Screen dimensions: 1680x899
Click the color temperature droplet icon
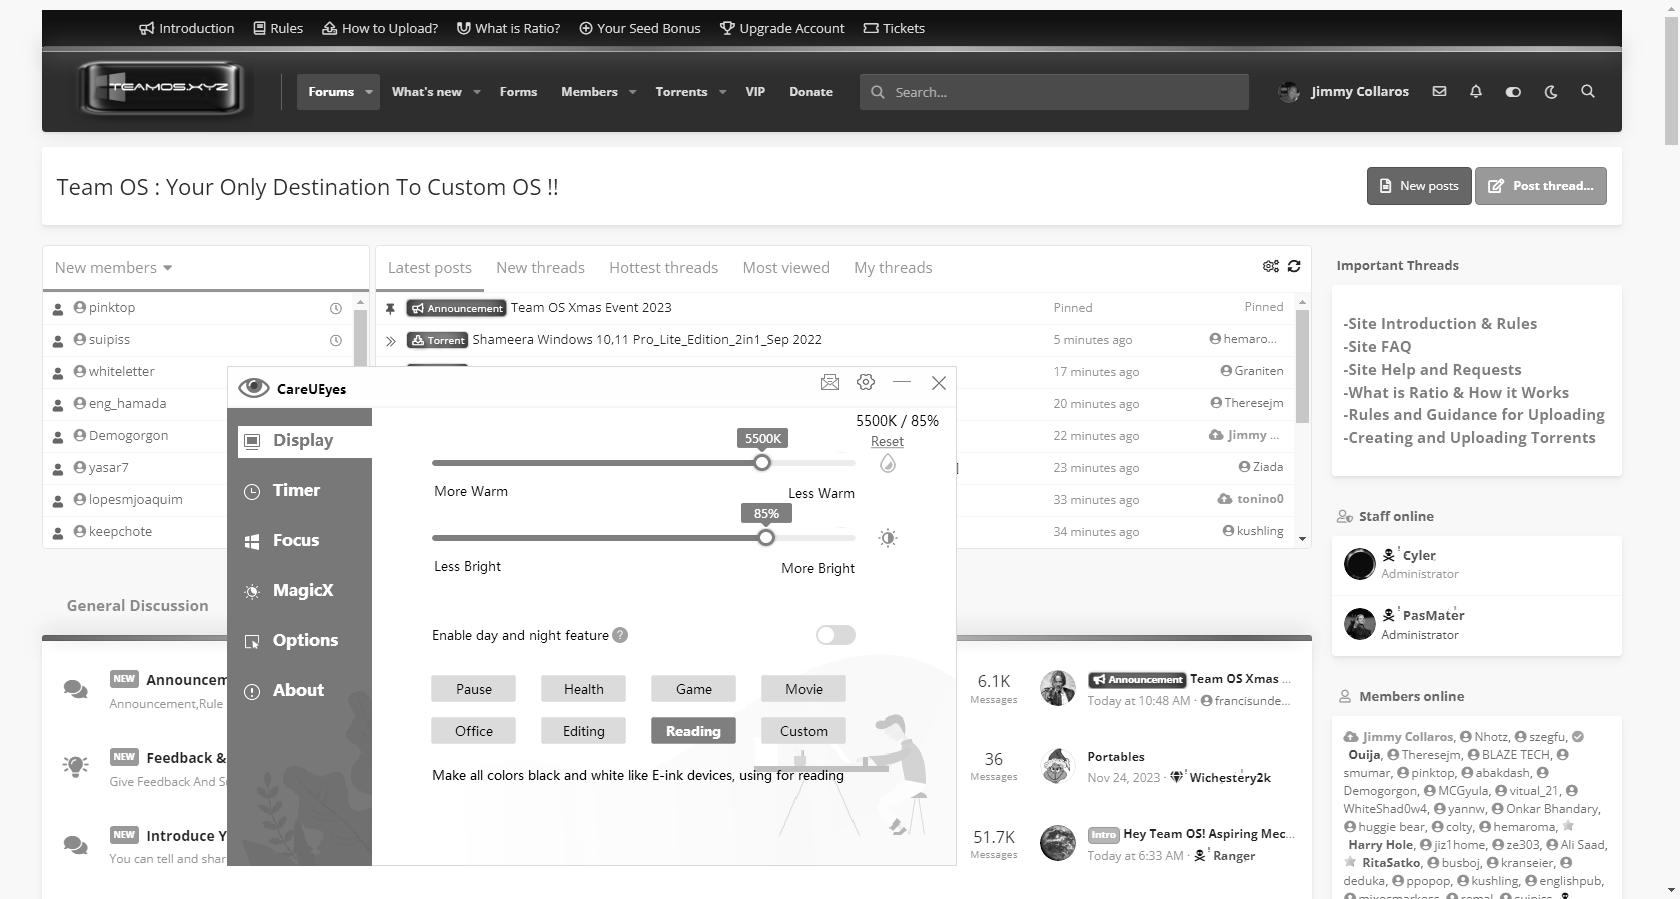888,464
